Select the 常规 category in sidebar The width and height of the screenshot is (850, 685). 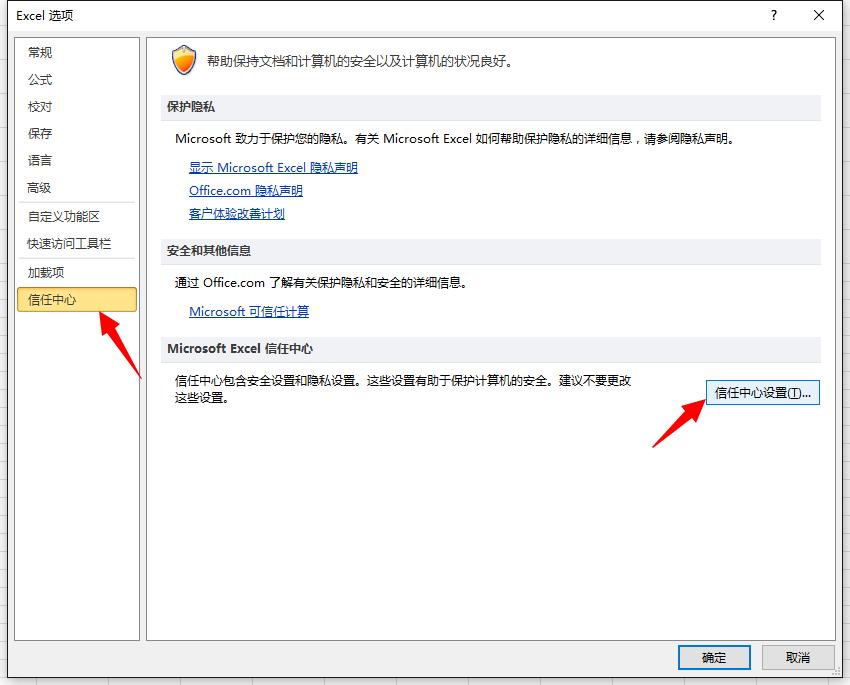(40, 52)
